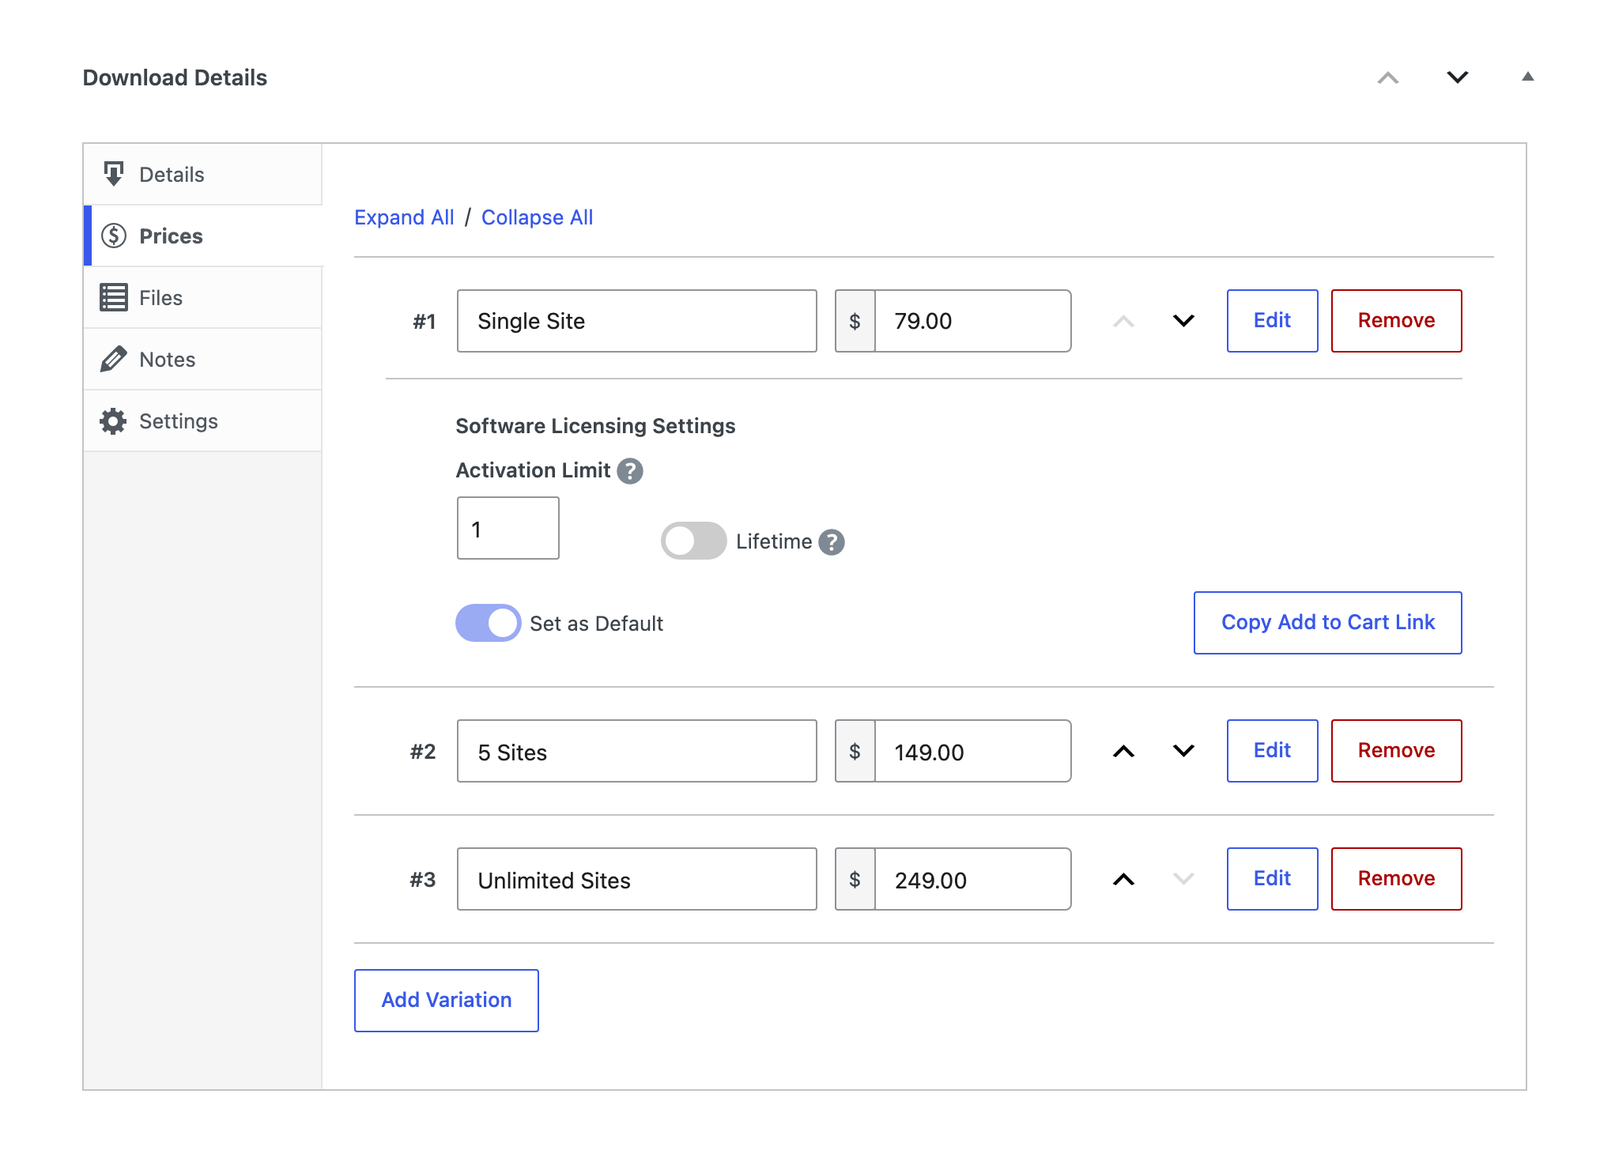Click the Expand All link
Screen dimensions: 1600x1173
click(404, 217)
